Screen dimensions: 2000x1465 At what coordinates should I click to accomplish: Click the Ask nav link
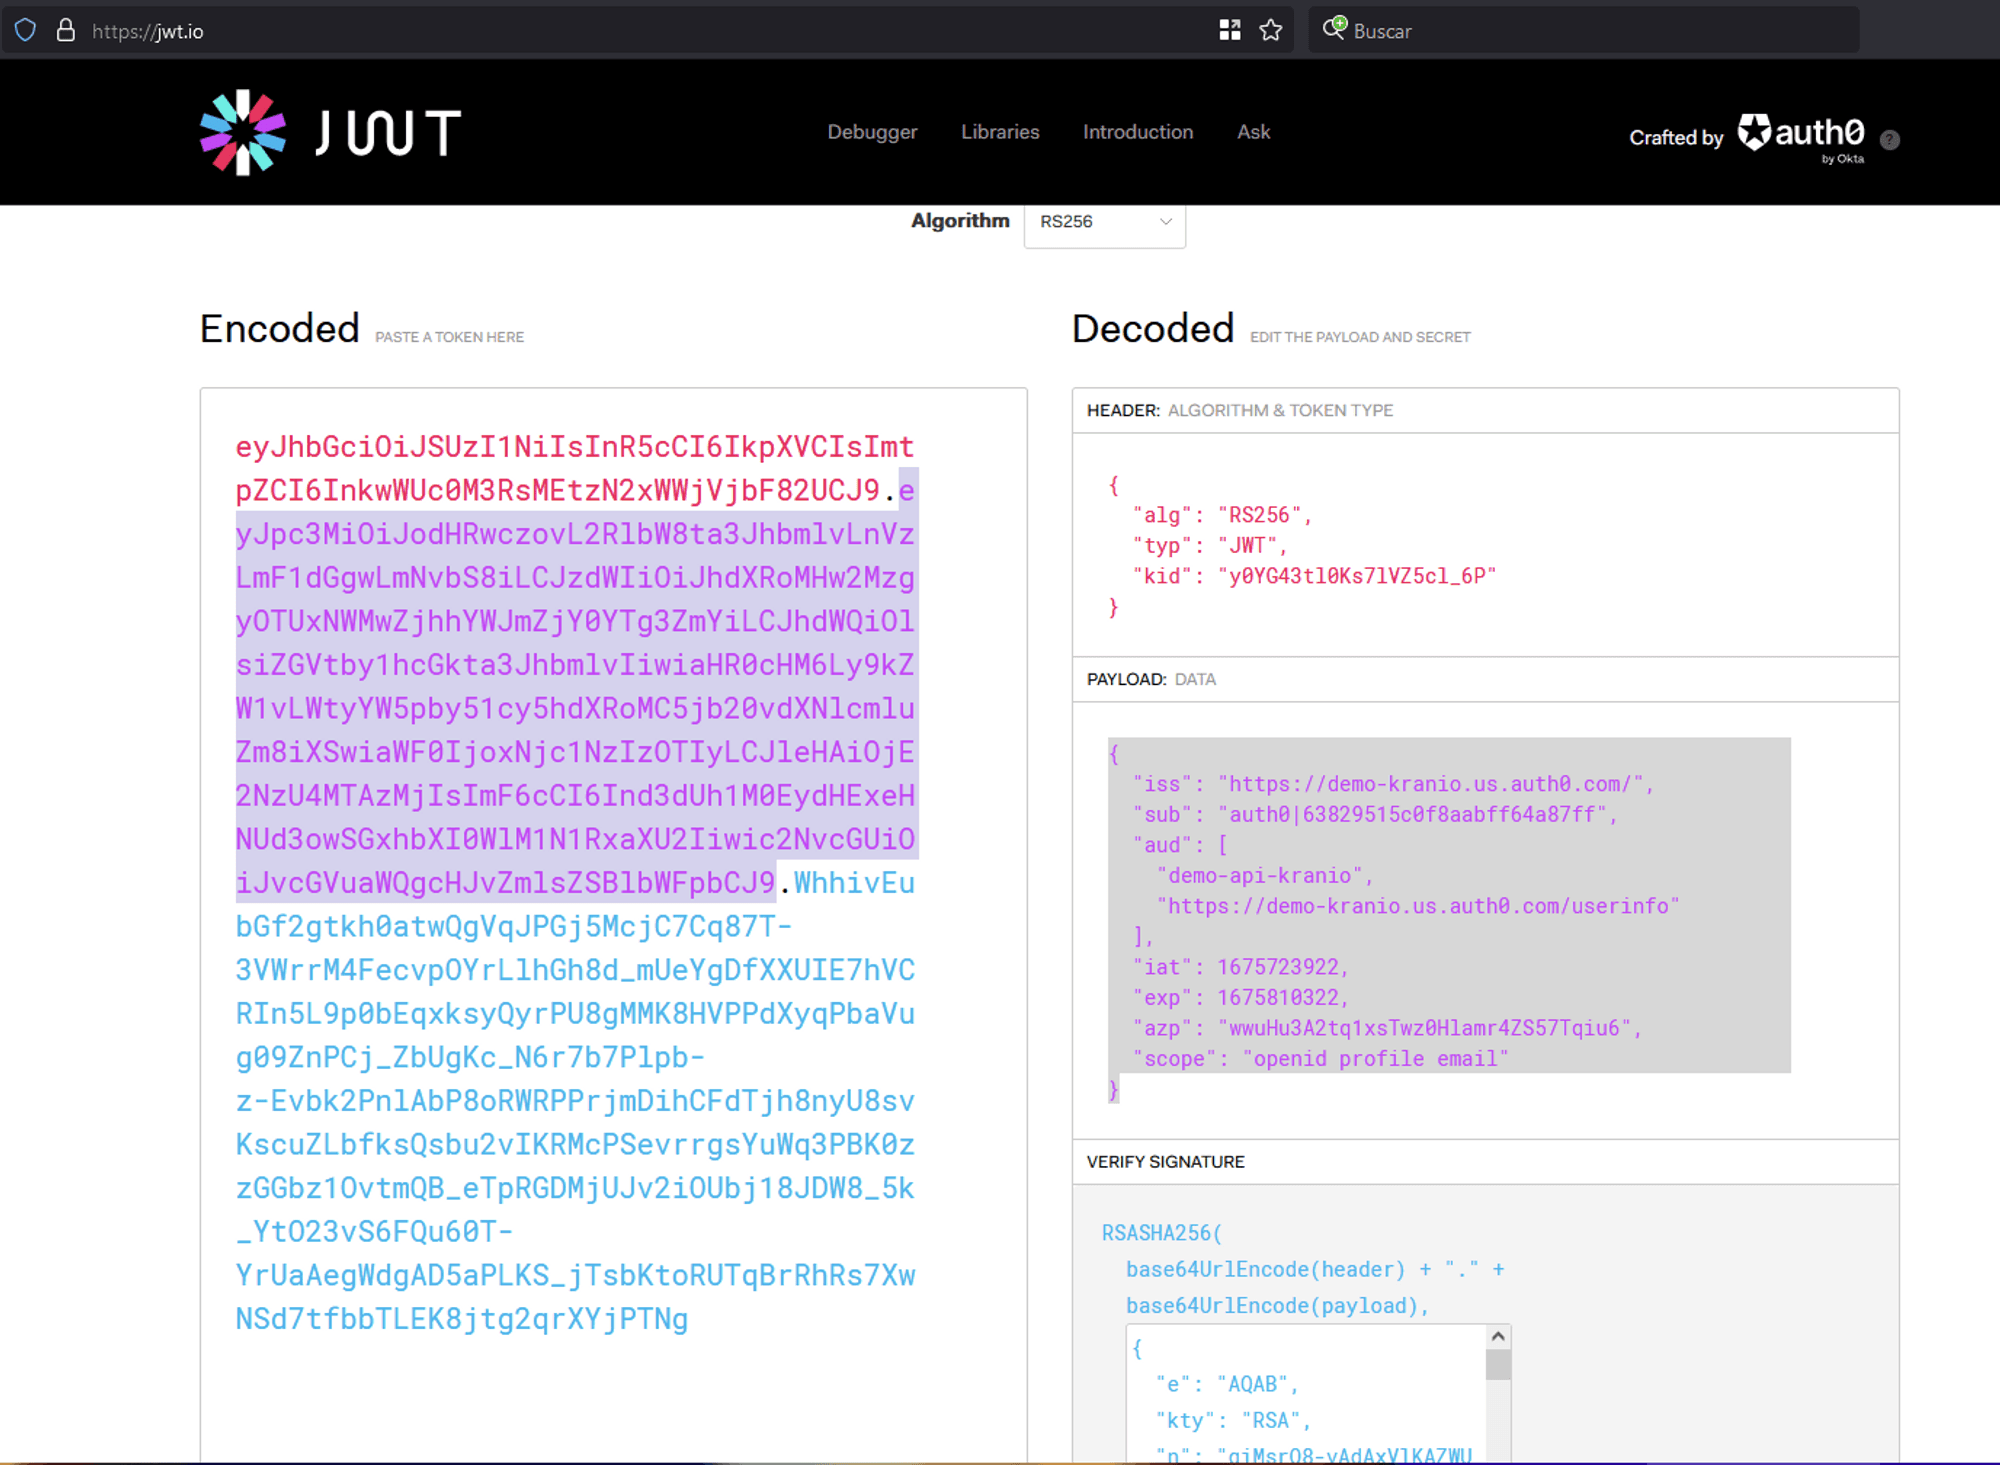(x=1252, y=132)
